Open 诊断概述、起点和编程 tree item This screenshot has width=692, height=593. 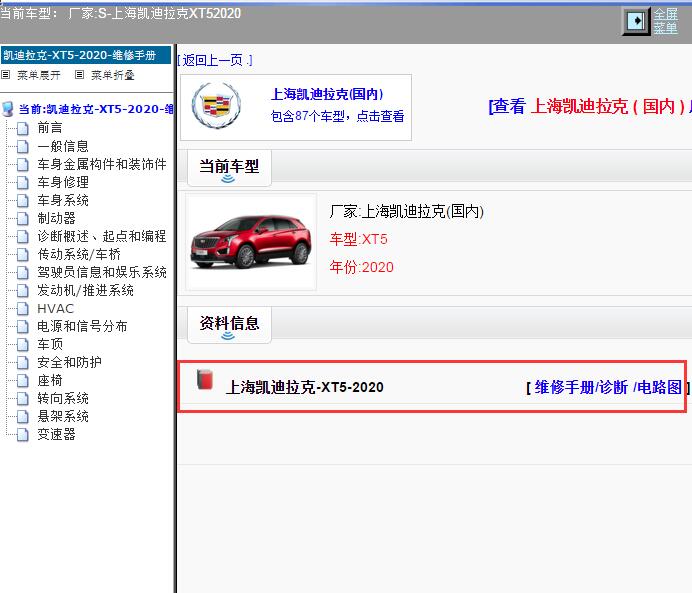point(102,236)
